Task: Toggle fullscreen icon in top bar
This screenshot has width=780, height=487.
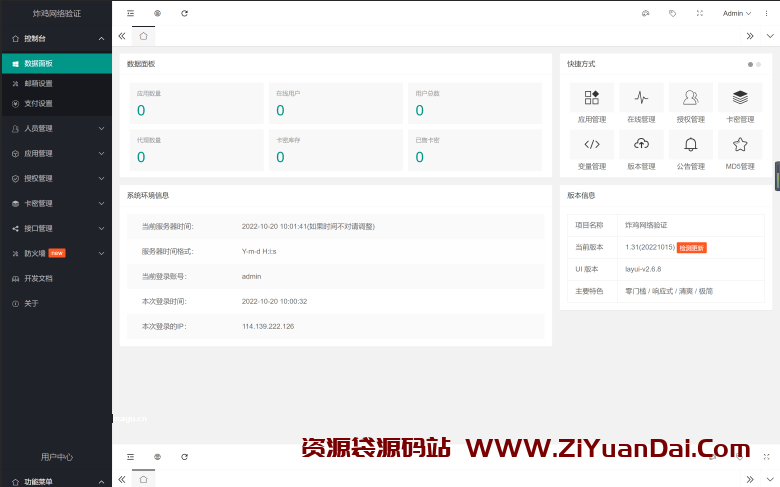Action: click(699, 13)
